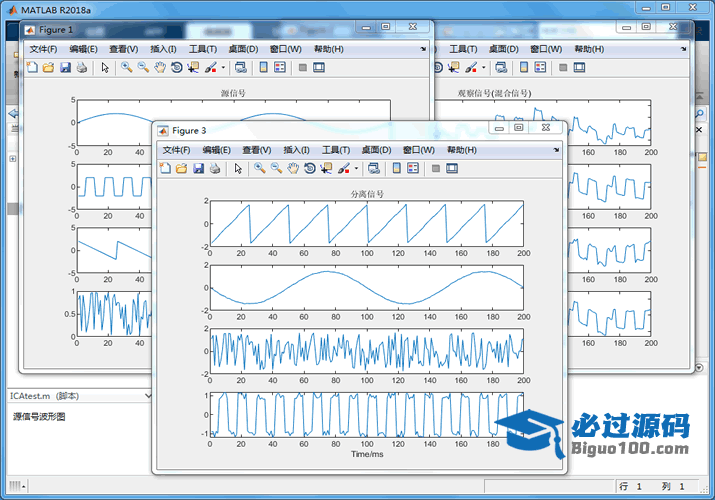Click Insert Legend icon in background figure
The image size is (715, 500).
[x=540, y=67]
